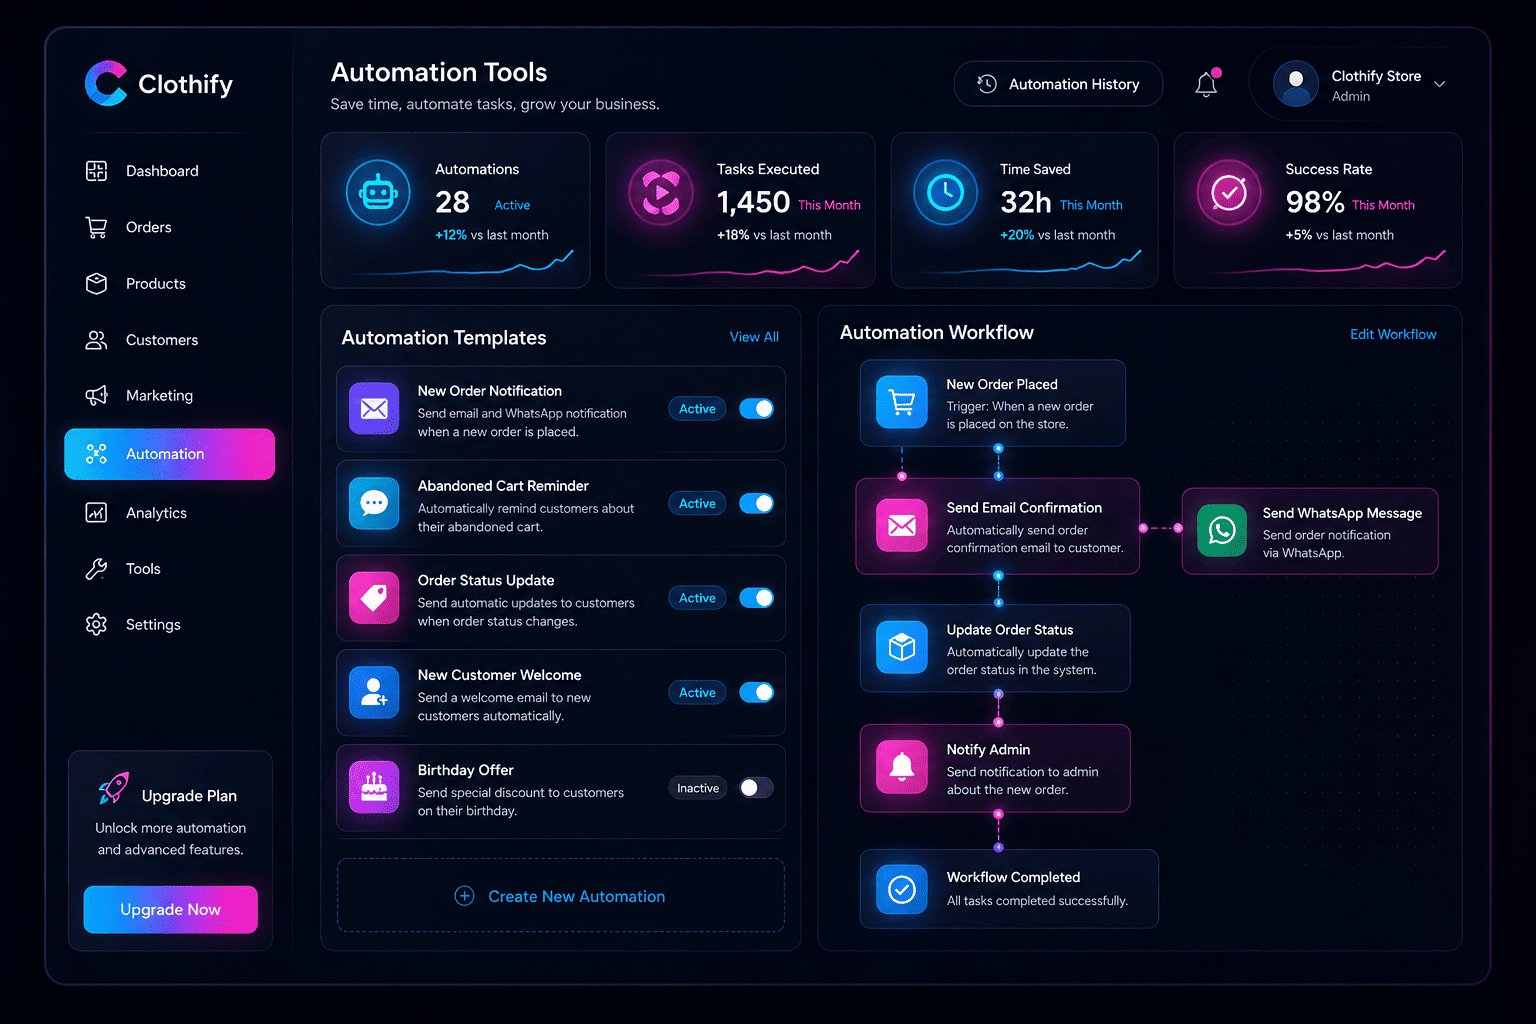Click the checkmark icon on Success Rate card
Screen dimensions: 1536x1024
pyautogui.click(x=1229, y=192)
